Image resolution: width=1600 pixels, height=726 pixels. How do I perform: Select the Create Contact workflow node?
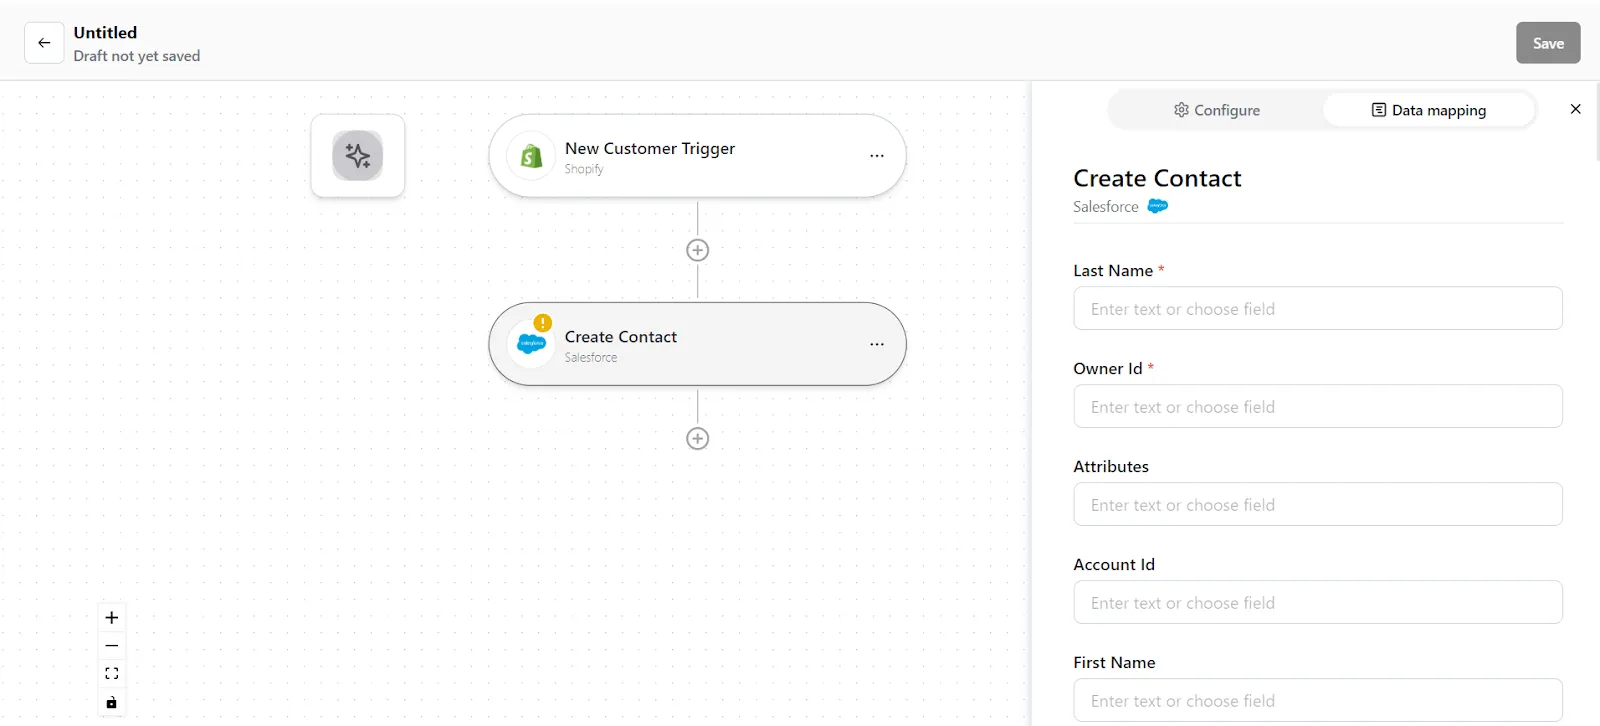pos(697,344)
